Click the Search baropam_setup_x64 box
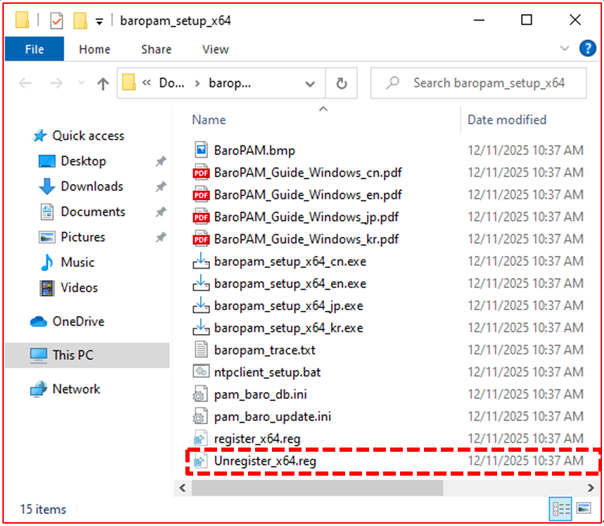Screen dimensions: 604x526 [x=478, y=83]
